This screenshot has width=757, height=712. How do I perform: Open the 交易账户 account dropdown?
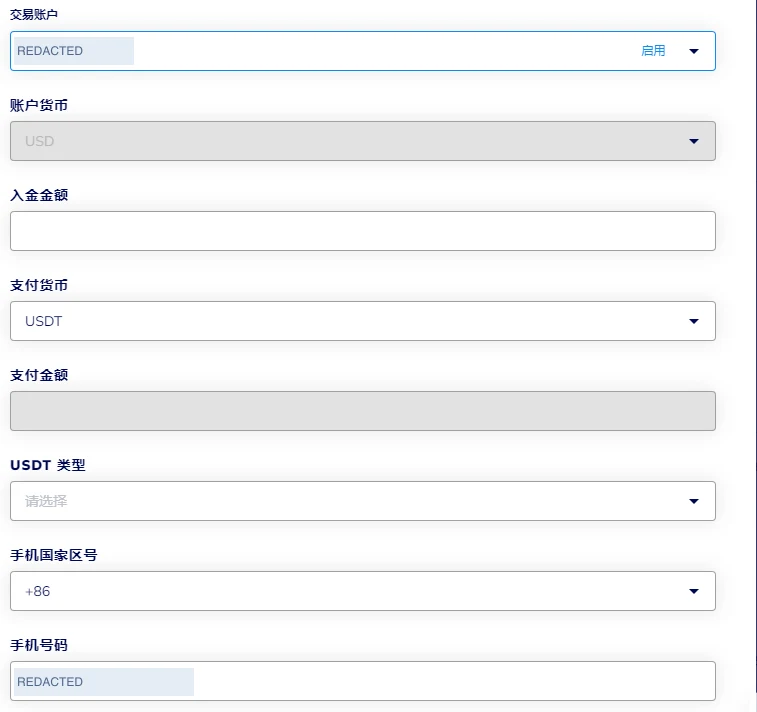[x=363, y=51]
